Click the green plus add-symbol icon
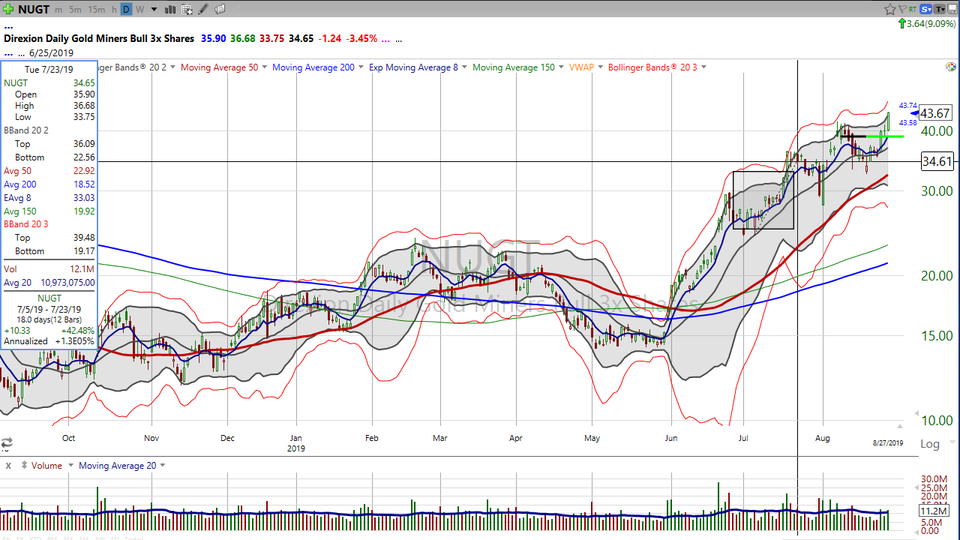The image size is (960, 540). [x=9, y=9]
